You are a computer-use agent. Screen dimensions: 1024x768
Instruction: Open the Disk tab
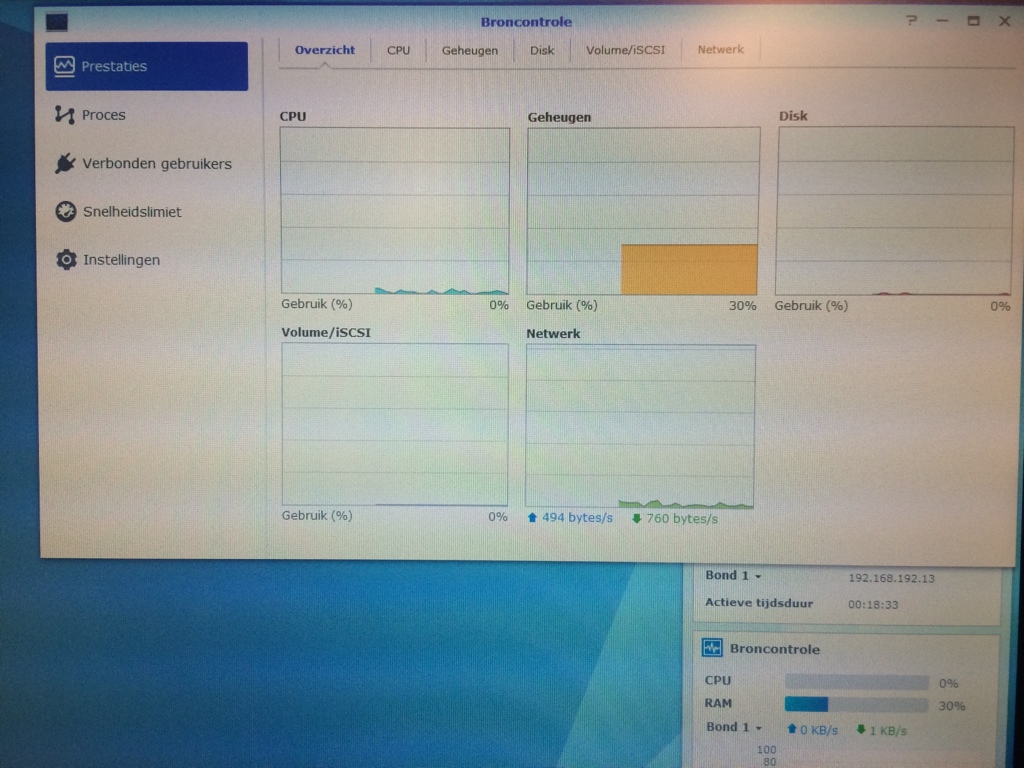(x=542, y=50)
